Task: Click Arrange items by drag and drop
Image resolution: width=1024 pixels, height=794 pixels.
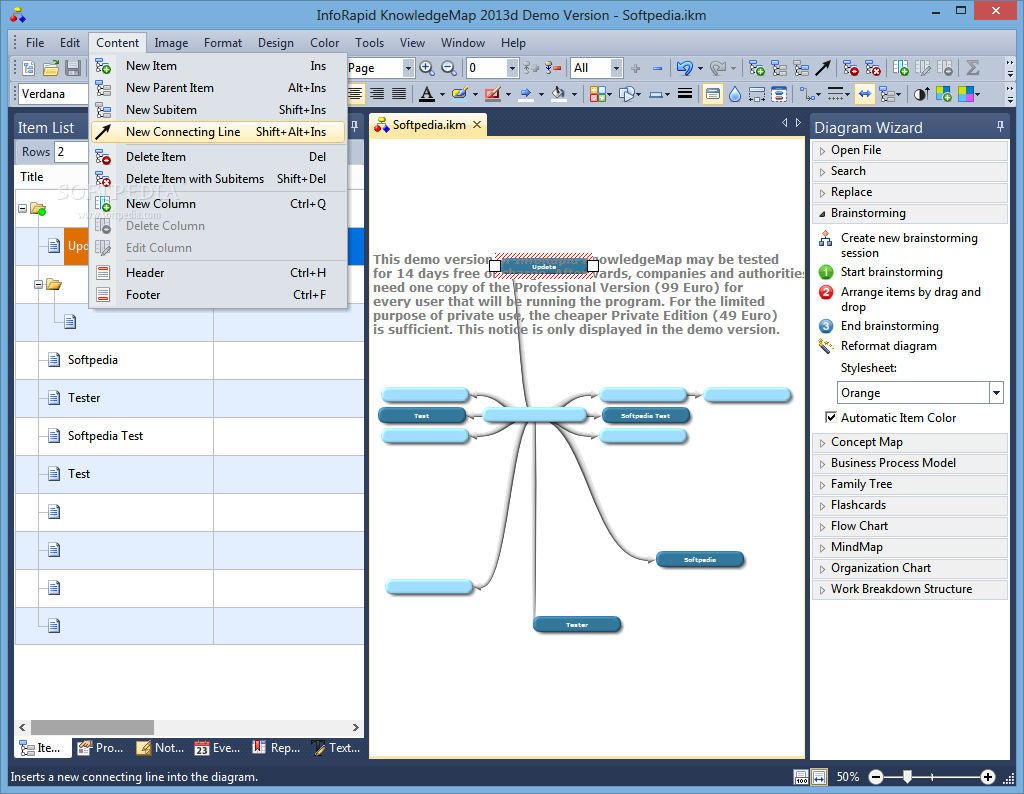Action: click(910, 300)
